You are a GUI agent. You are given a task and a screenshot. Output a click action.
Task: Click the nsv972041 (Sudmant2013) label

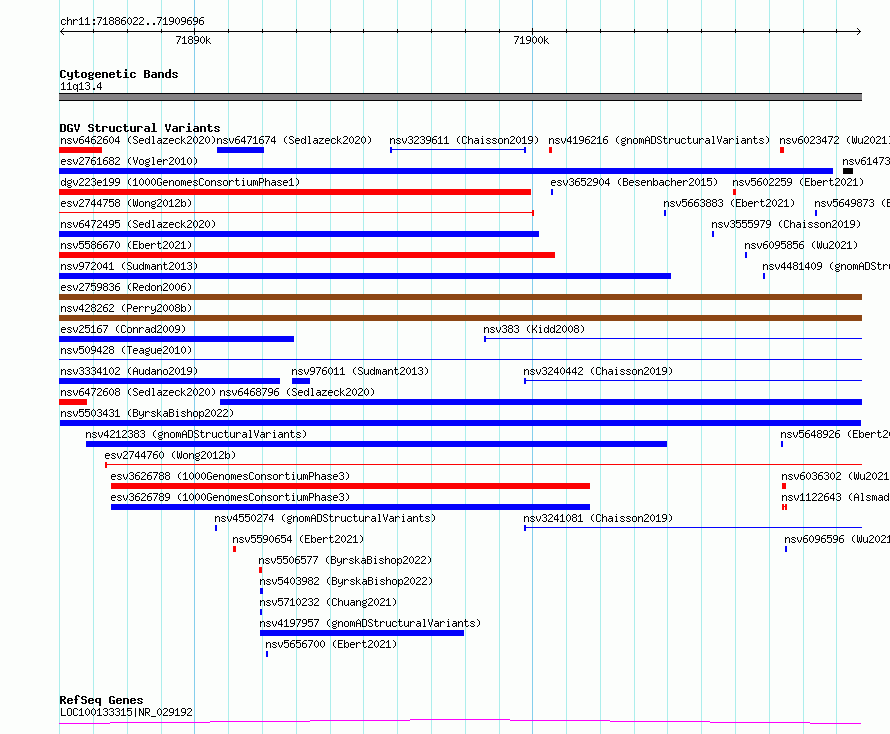tap(129, 266)
